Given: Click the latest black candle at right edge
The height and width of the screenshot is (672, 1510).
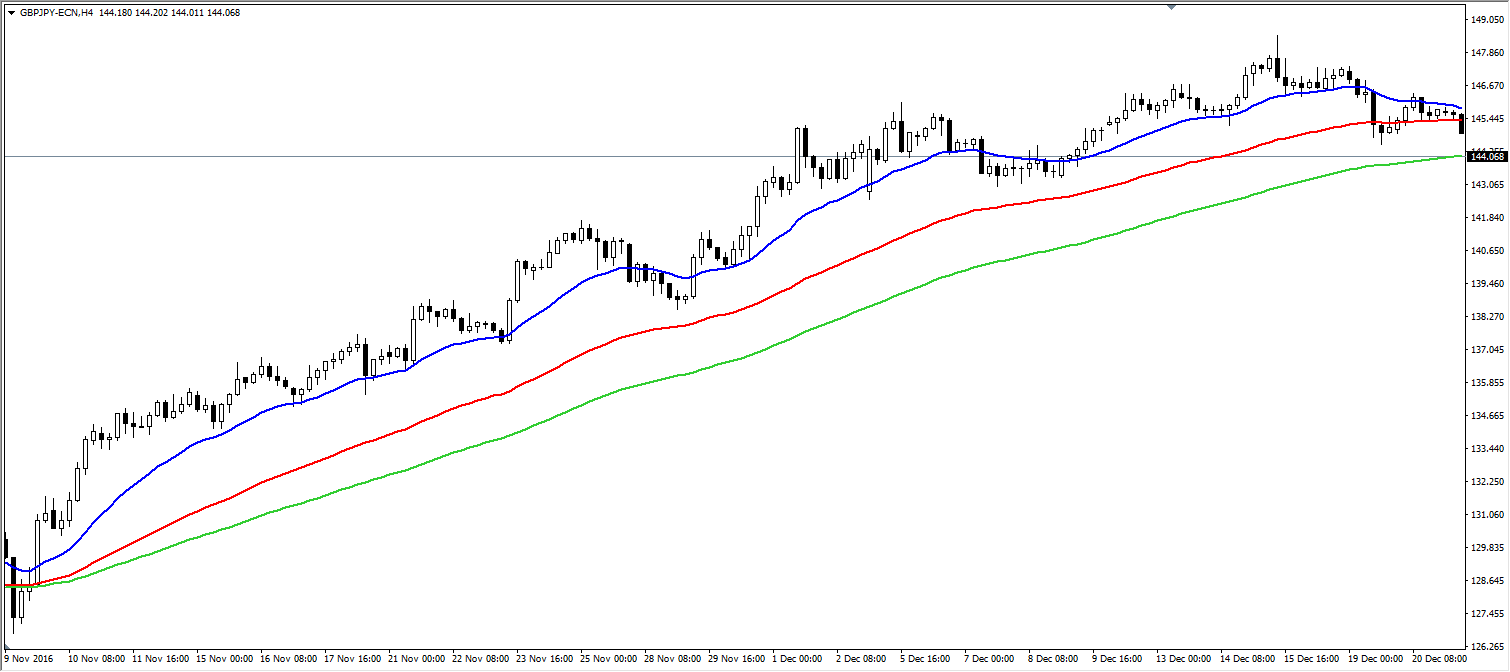Looking at the screenshot, I should (1462, 124).
